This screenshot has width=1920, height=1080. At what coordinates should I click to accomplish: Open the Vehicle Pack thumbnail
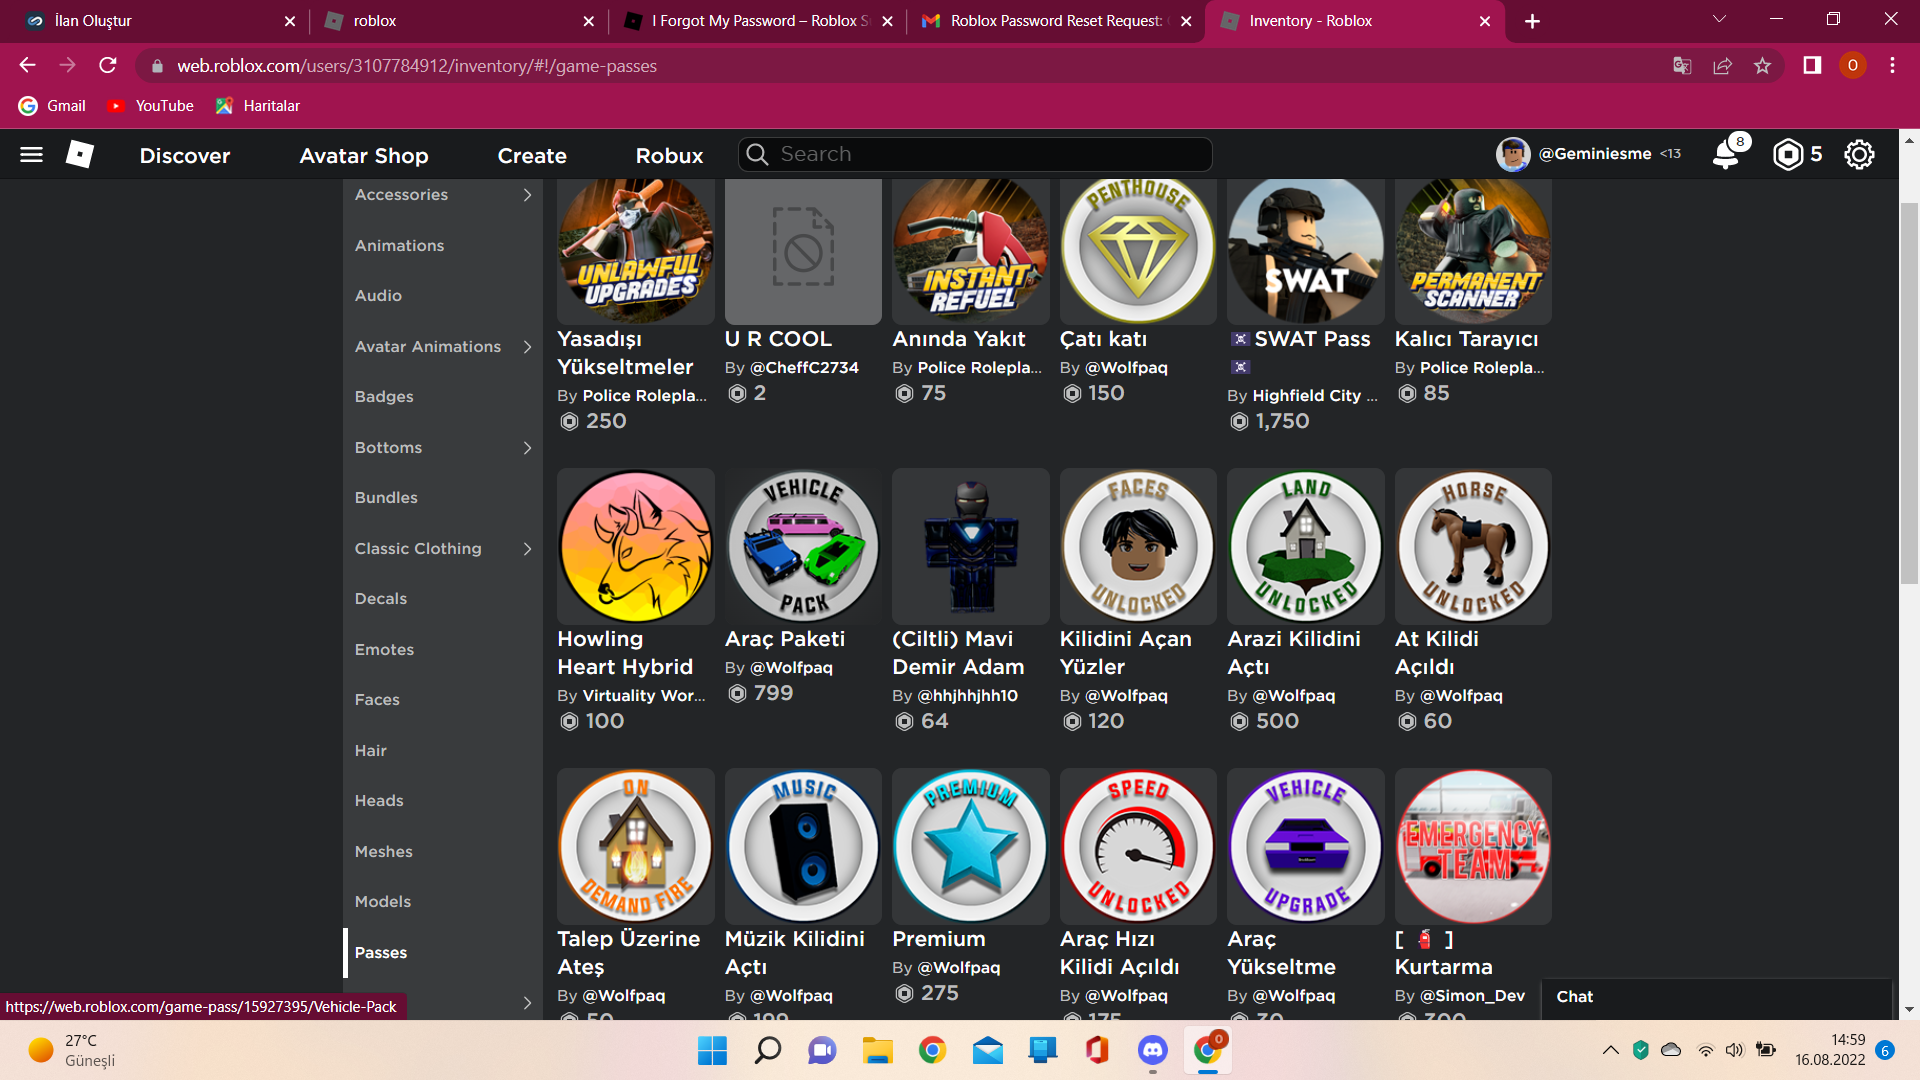pyautogui.click(x=803, y=547)
